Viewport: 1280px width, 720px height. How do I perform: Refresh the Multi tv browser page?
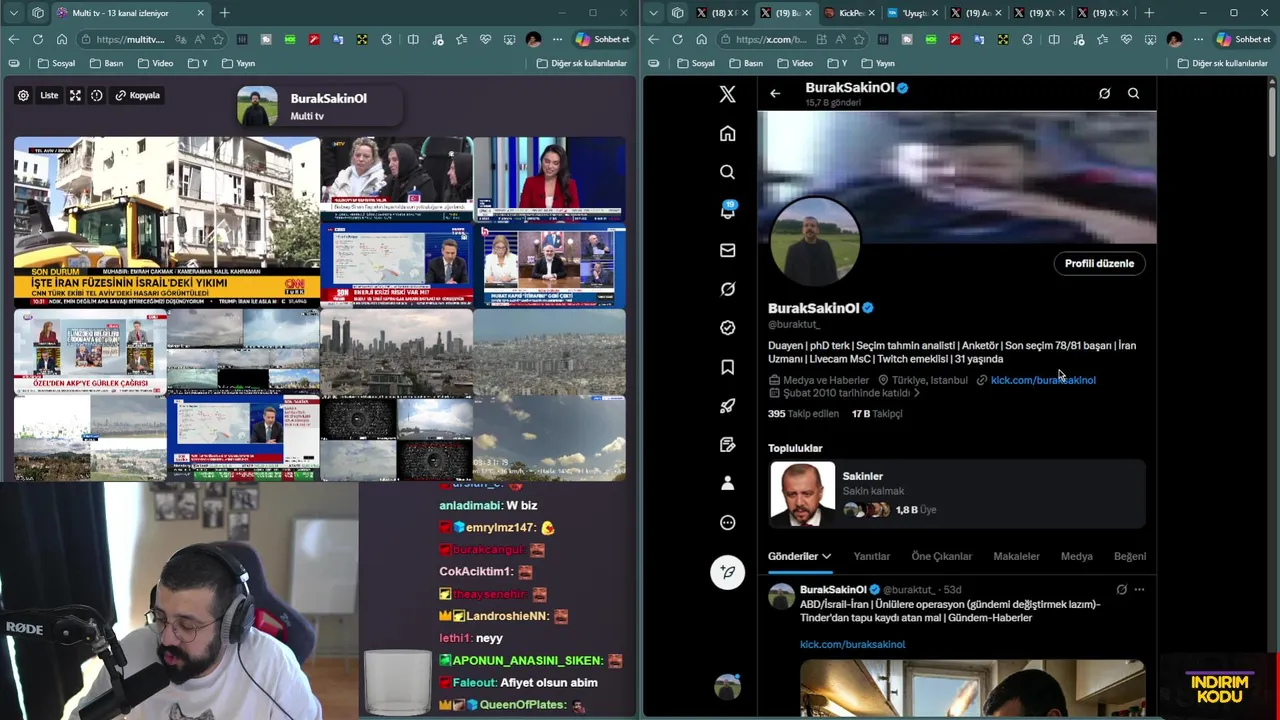pyautogui.click(x=38, y=39)
